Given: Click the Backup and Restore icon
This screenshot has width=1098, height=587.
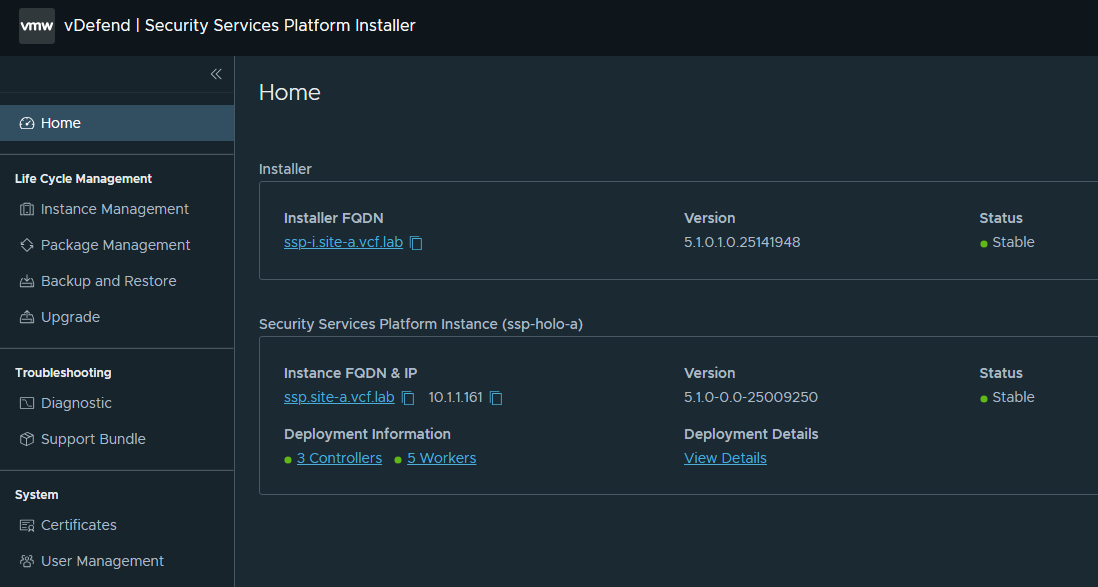Looking at the screenshot, I should [27, 281].
